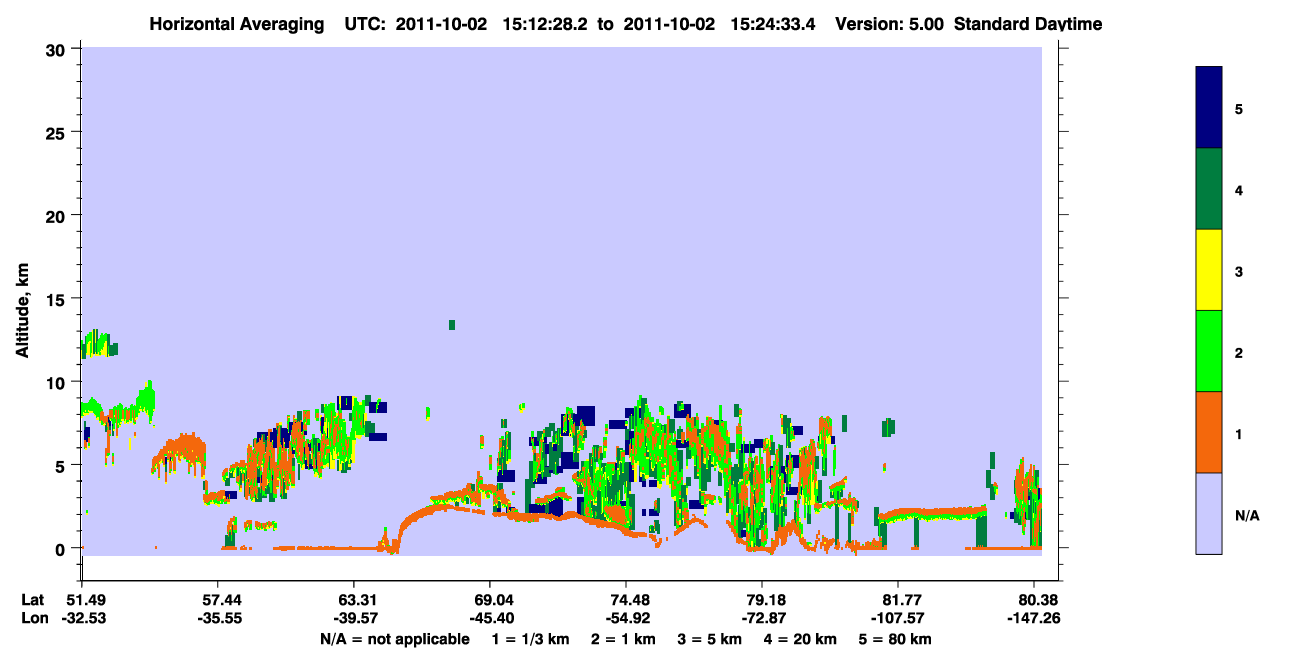Click the dark green color bar segment
The image size is (1300, 667).
(x=1209, y=189)
